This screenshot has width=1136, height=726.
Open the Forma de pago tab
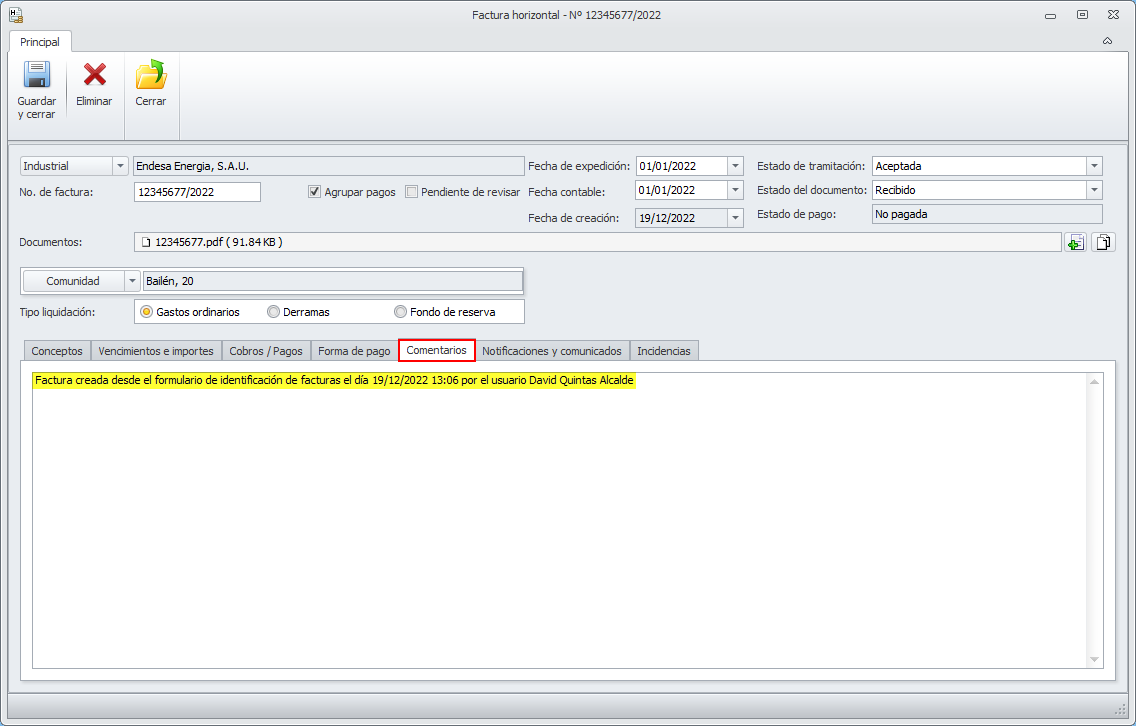(x=354, y=351)
